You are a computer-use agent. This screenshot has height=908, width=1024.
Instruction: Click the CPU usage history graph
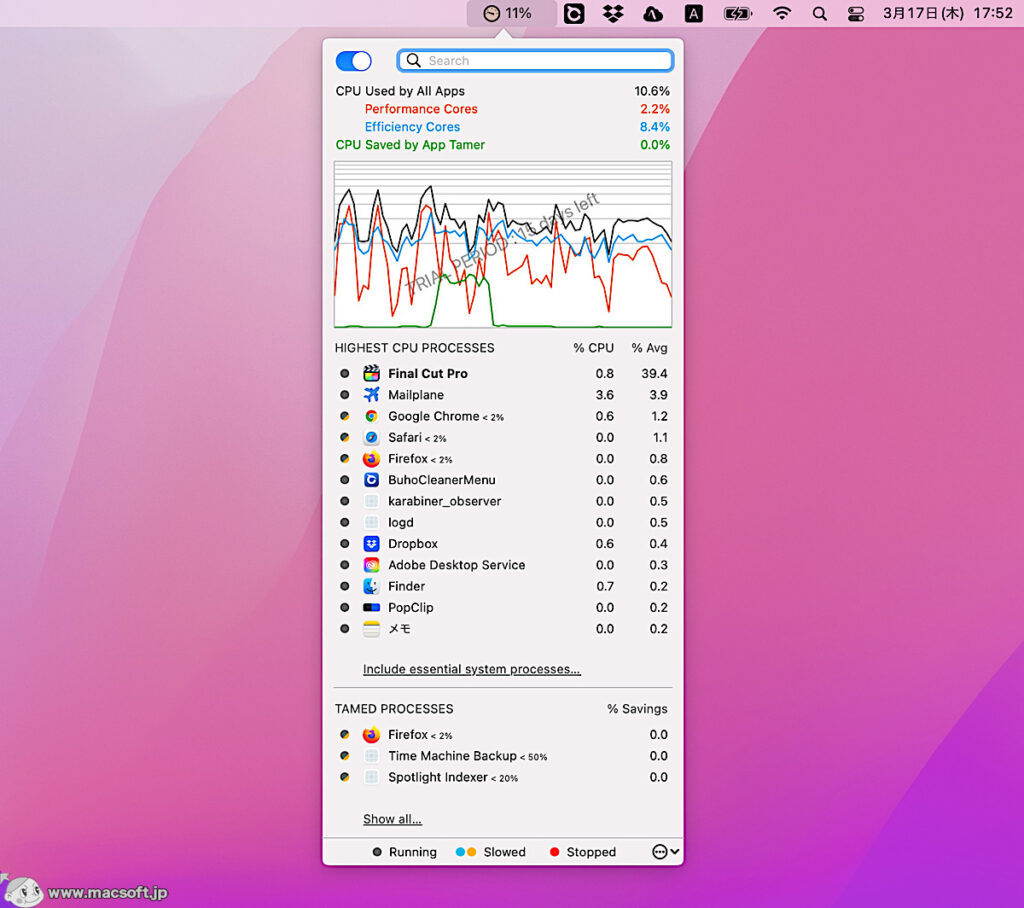click(x=503, y=245)
